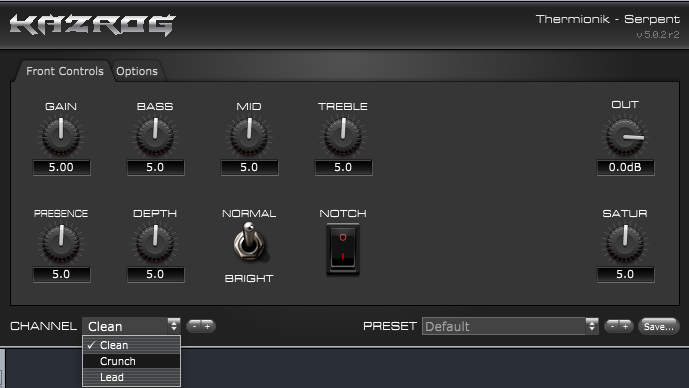Click the TREBLE value field

[343, 167]
